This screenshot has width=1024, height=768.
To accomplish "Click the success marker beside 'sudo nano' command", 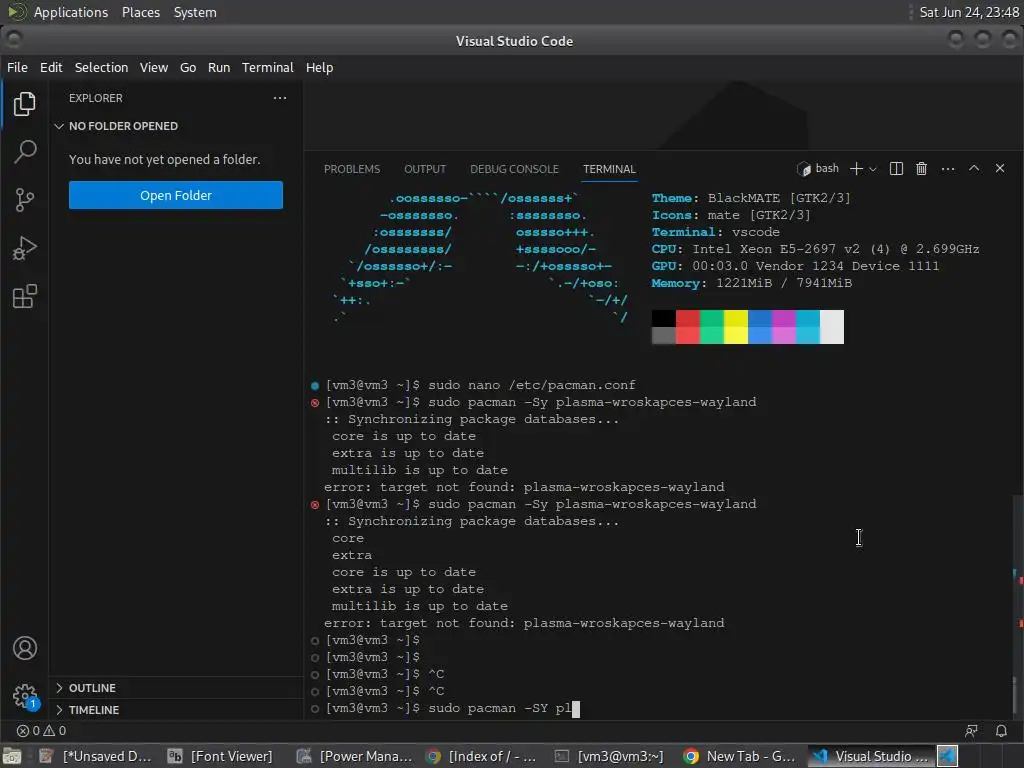I will click(315, 386).
